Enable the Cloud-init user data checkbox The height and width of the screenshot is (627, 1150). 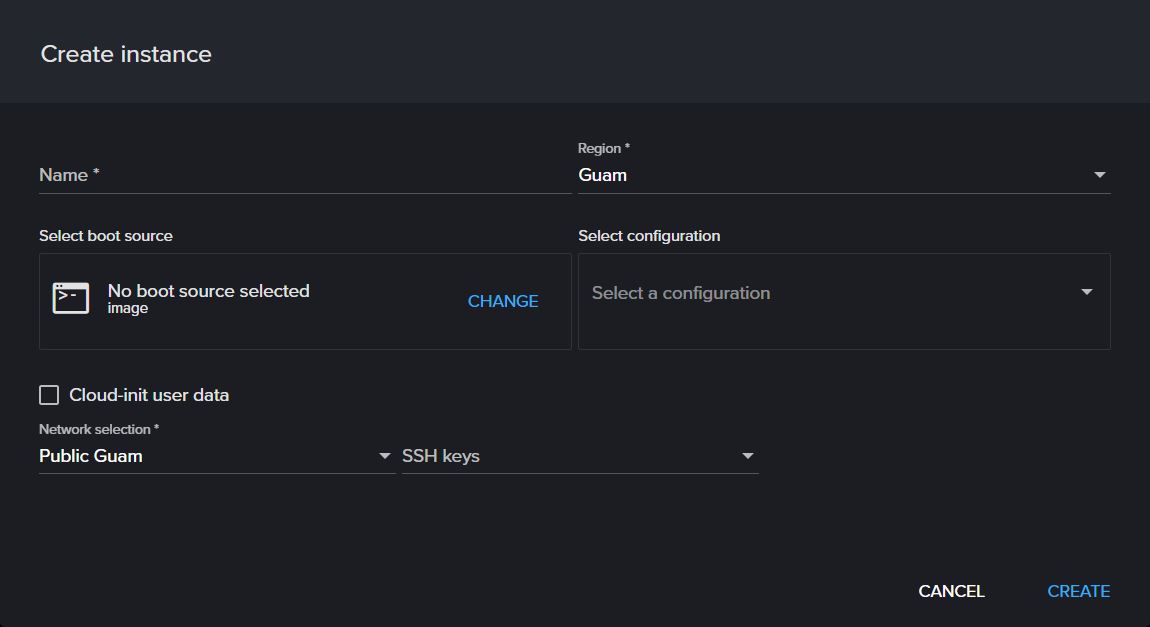(x=49, y=394)
